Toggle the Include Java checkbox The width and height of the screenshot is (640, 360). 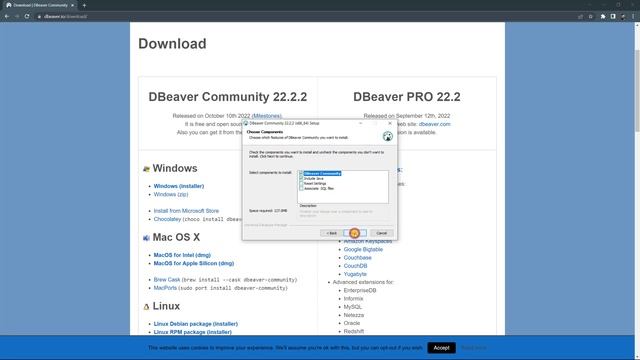coord(301,178)
